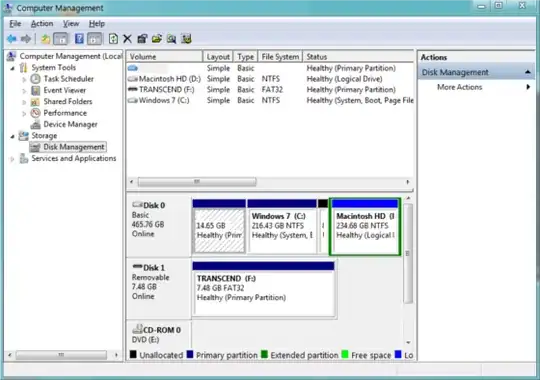Expand the Performance node arrow

point(24,114)
